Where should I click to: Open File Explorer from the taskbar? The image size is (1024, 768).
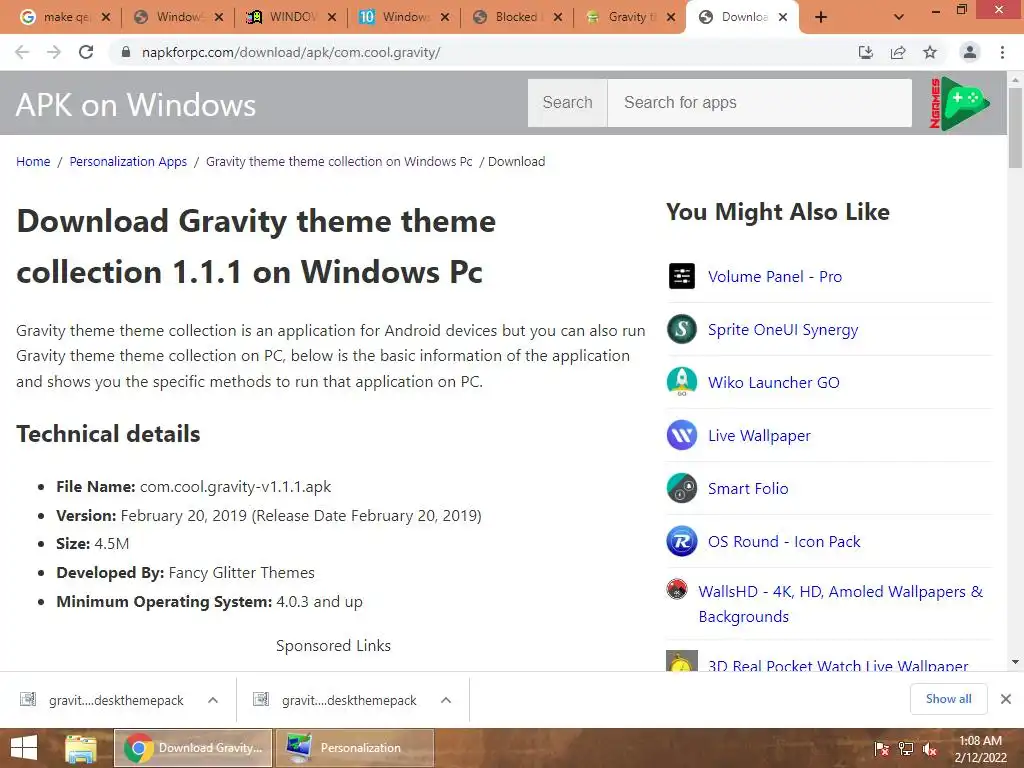(x=80, y=748)
